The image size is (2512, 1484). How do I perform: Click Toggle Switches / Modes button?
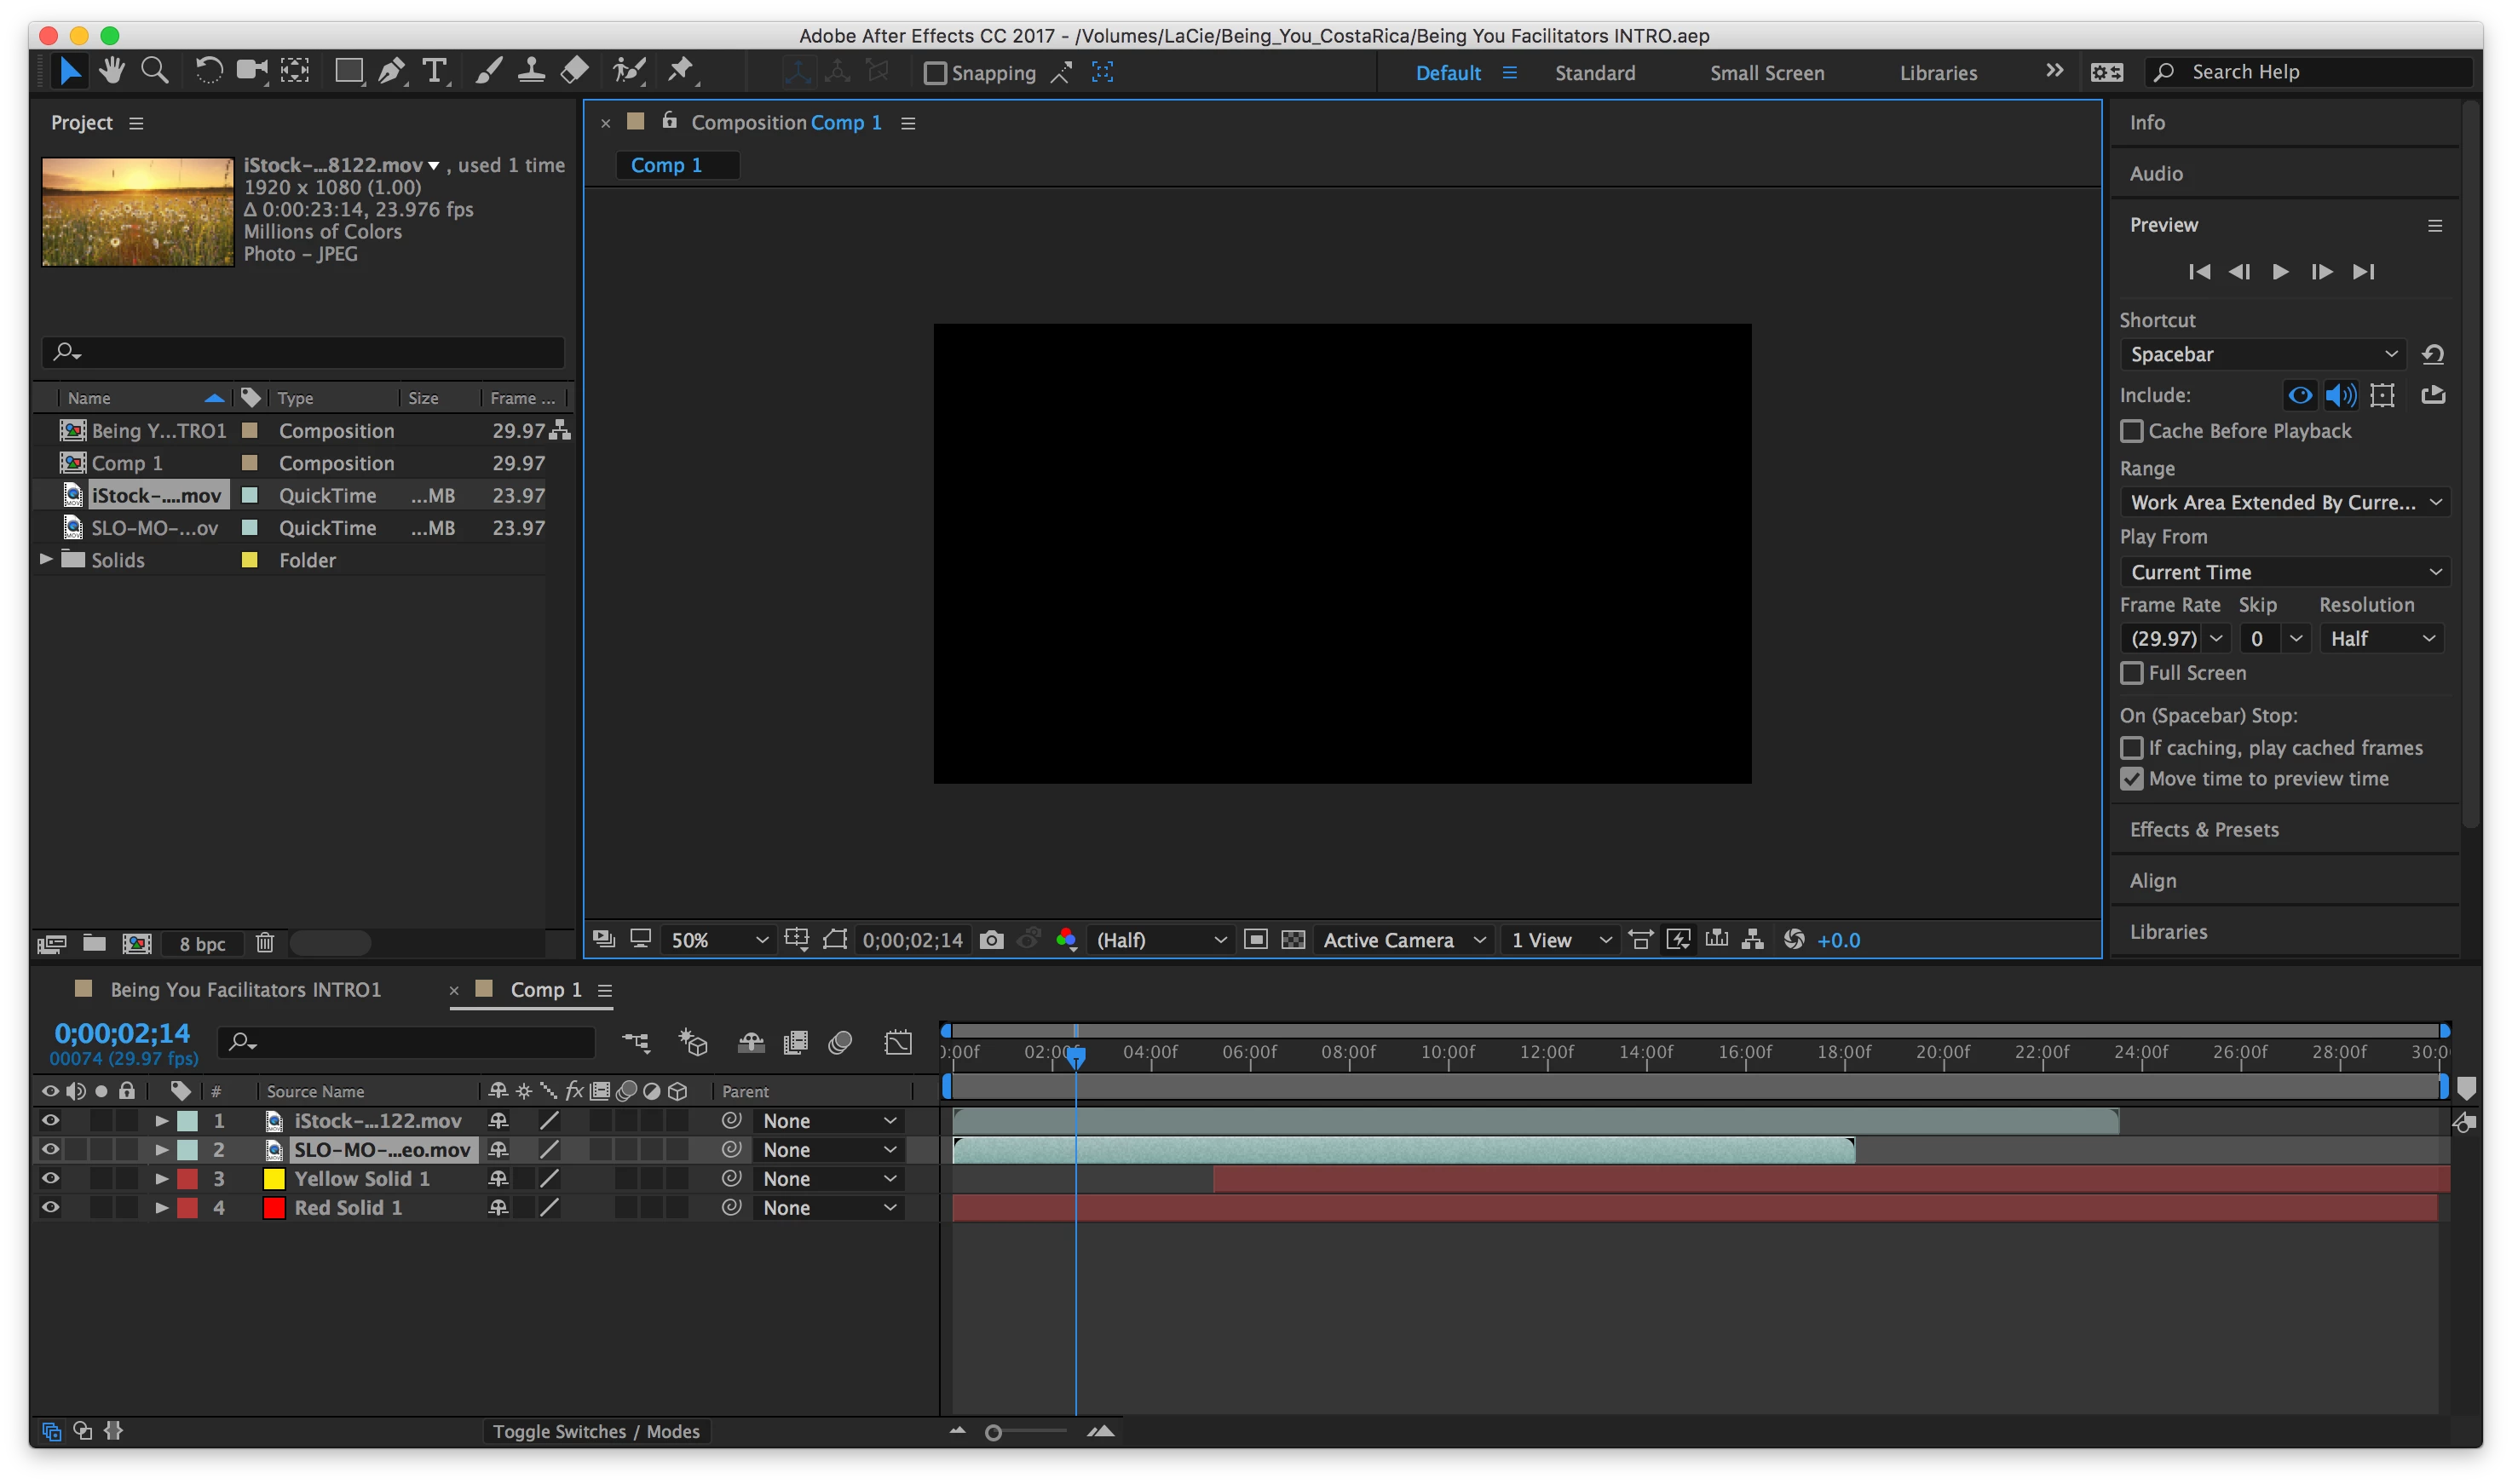[x=596, y=1432]
